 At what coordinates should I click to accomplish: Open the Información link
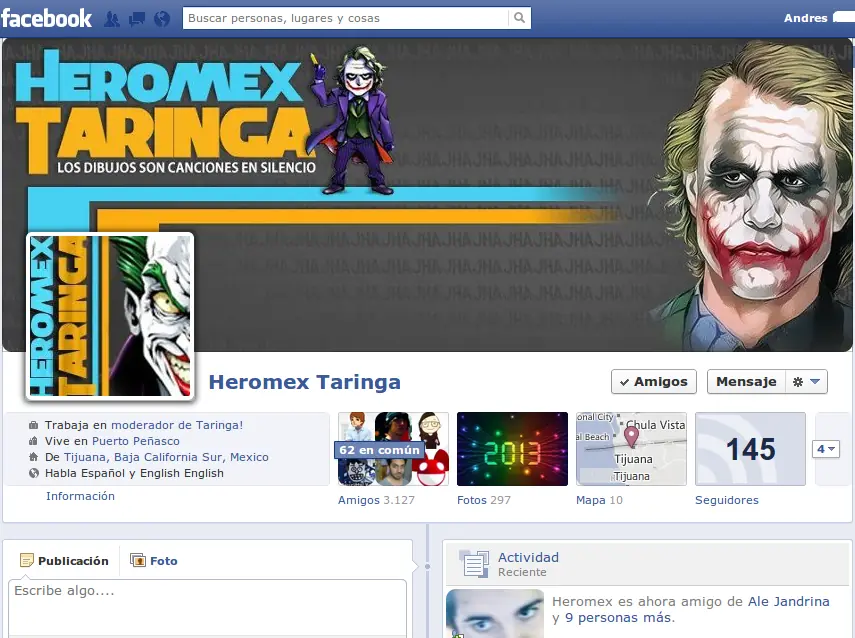80,496
